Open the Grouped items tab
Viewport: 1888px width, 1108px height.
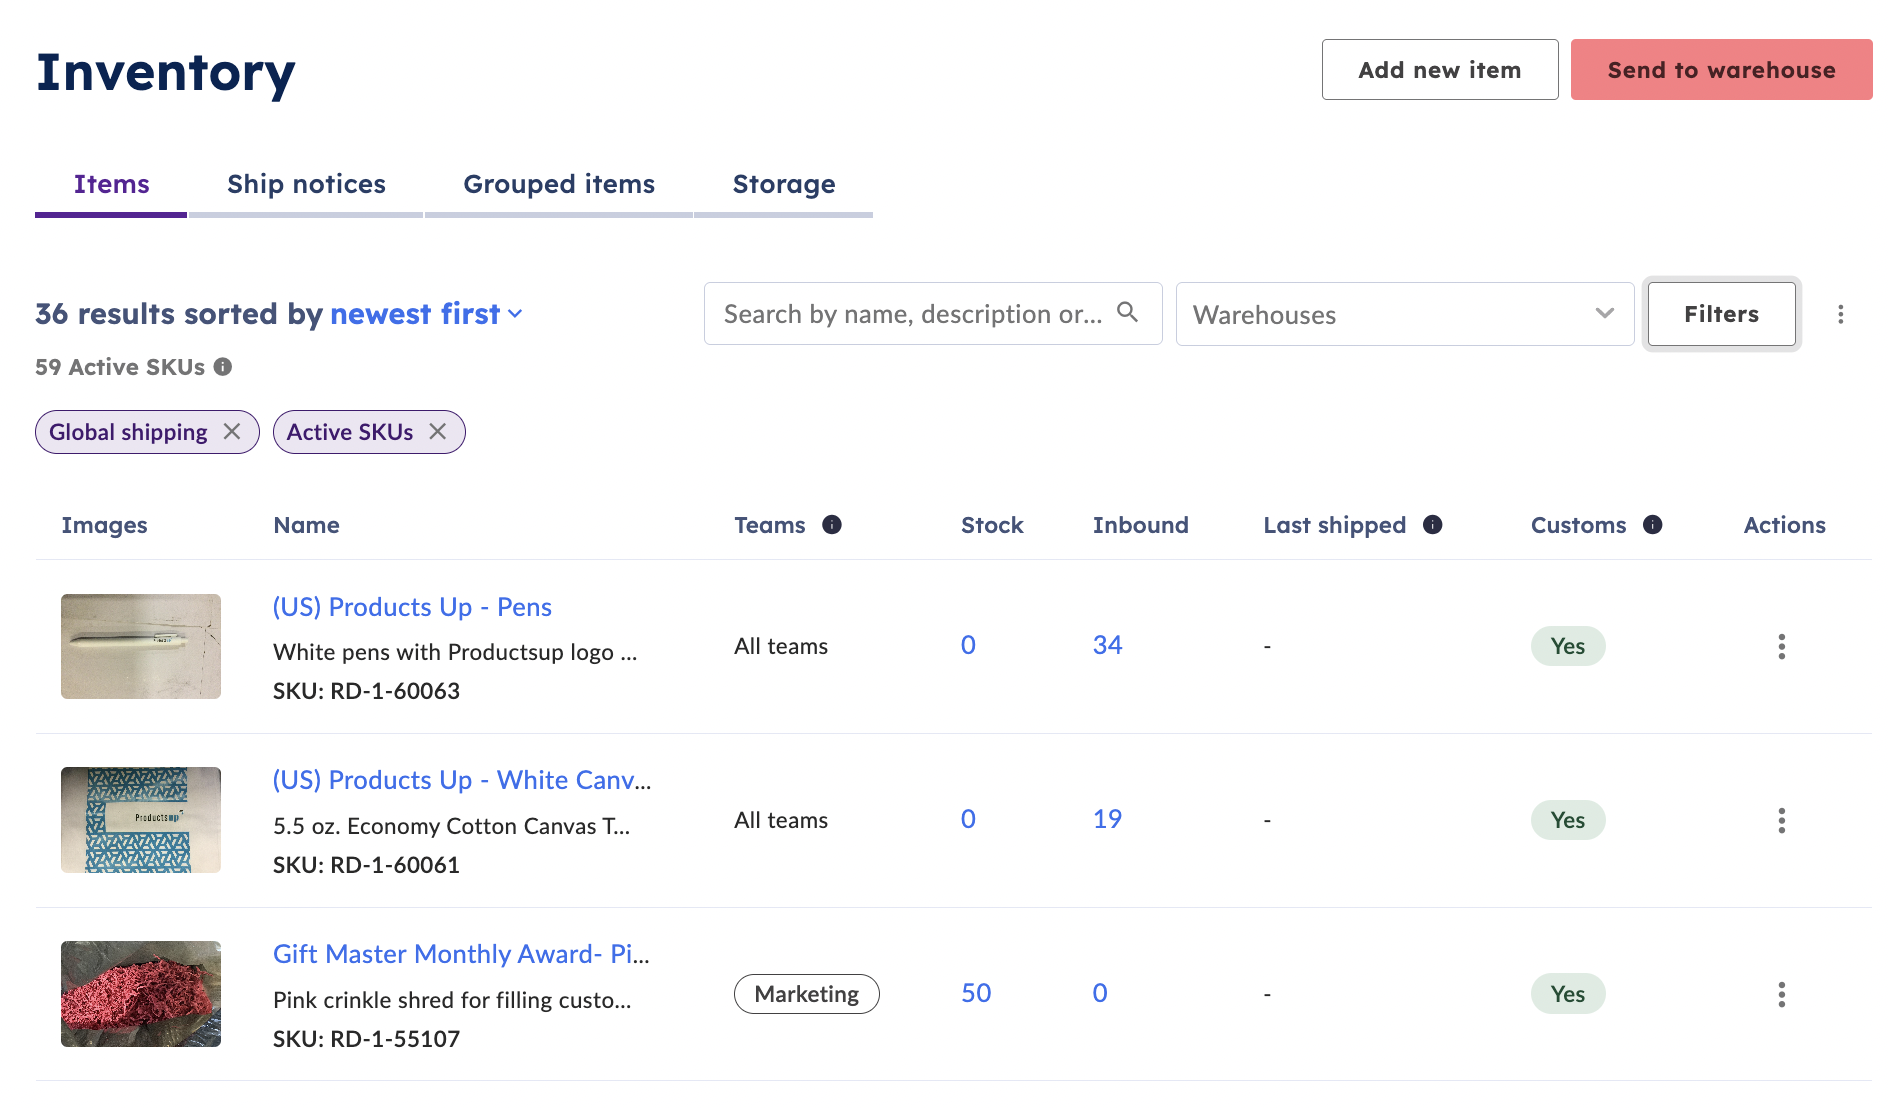pos(559,184)
